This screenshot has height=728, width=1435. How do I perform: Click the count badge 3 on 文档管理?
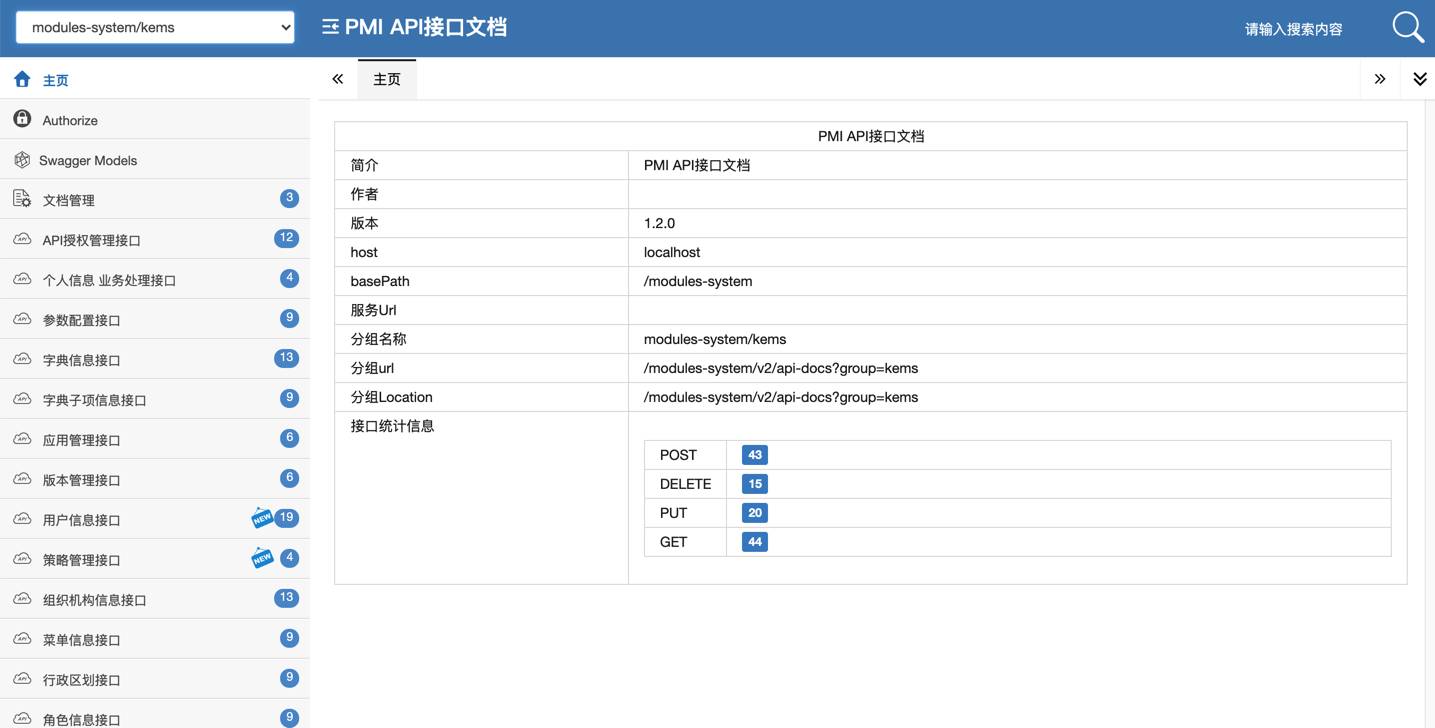pyautogui.click(x=289, y=198)
